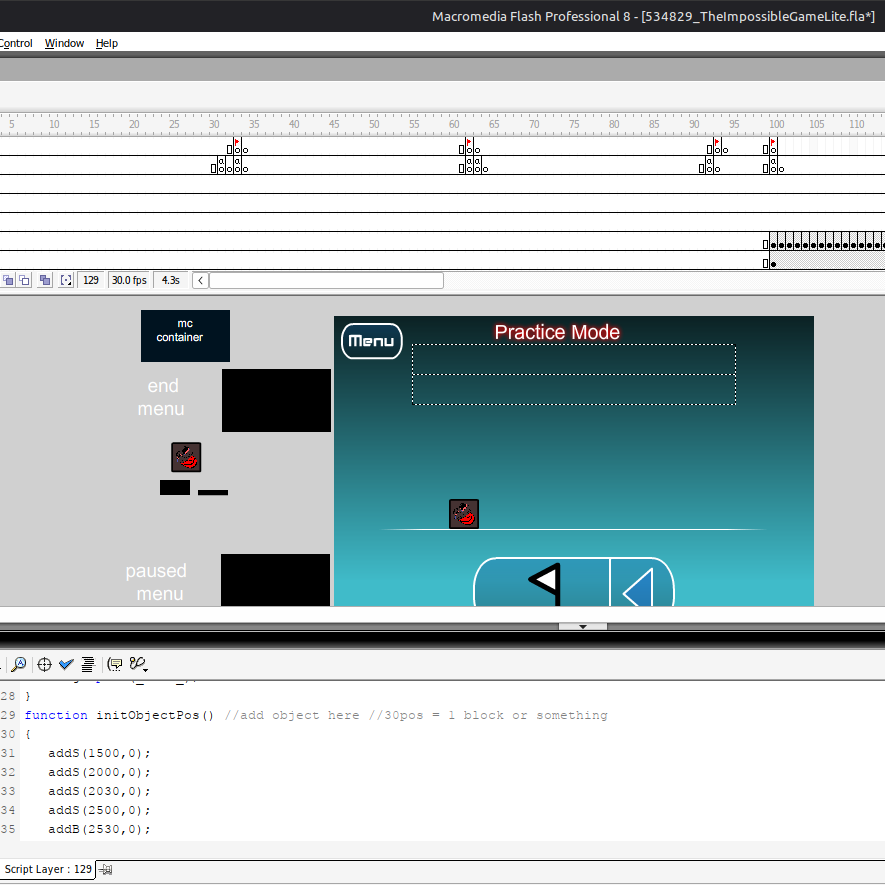Select the Practice Mode title text
Image resolution: width=885 pixels, height=885 pixels.
tap(557, 332)
